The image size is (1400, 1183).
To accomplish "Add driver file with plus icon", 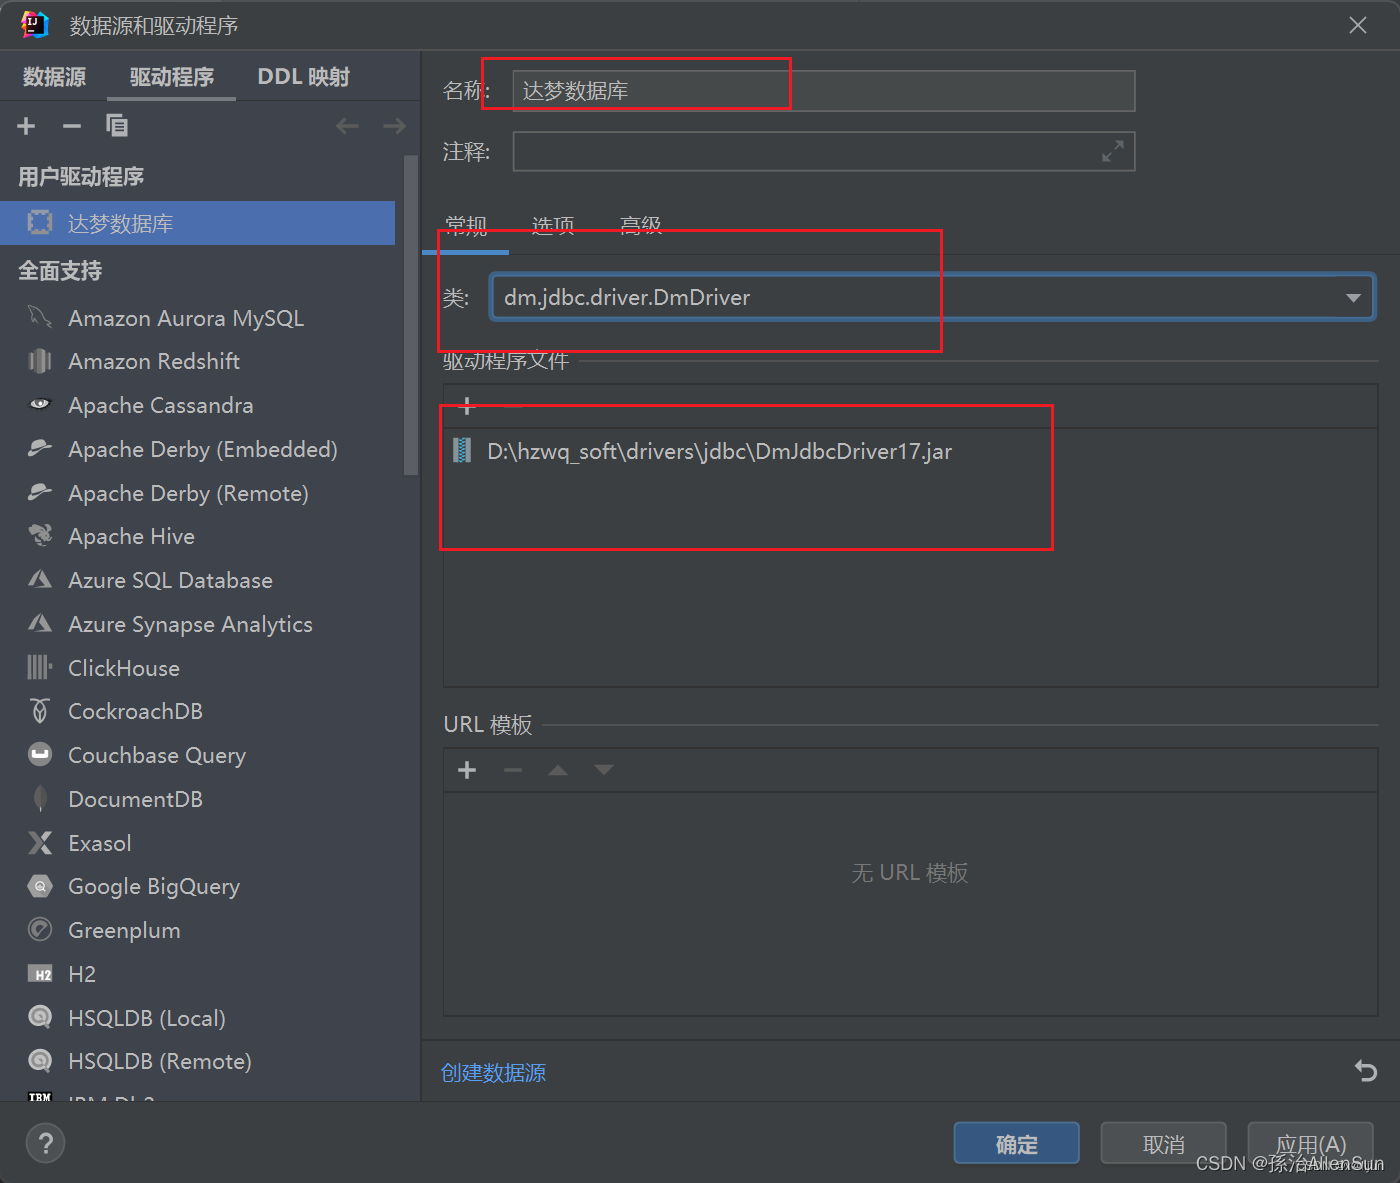I will click(467, 406).
